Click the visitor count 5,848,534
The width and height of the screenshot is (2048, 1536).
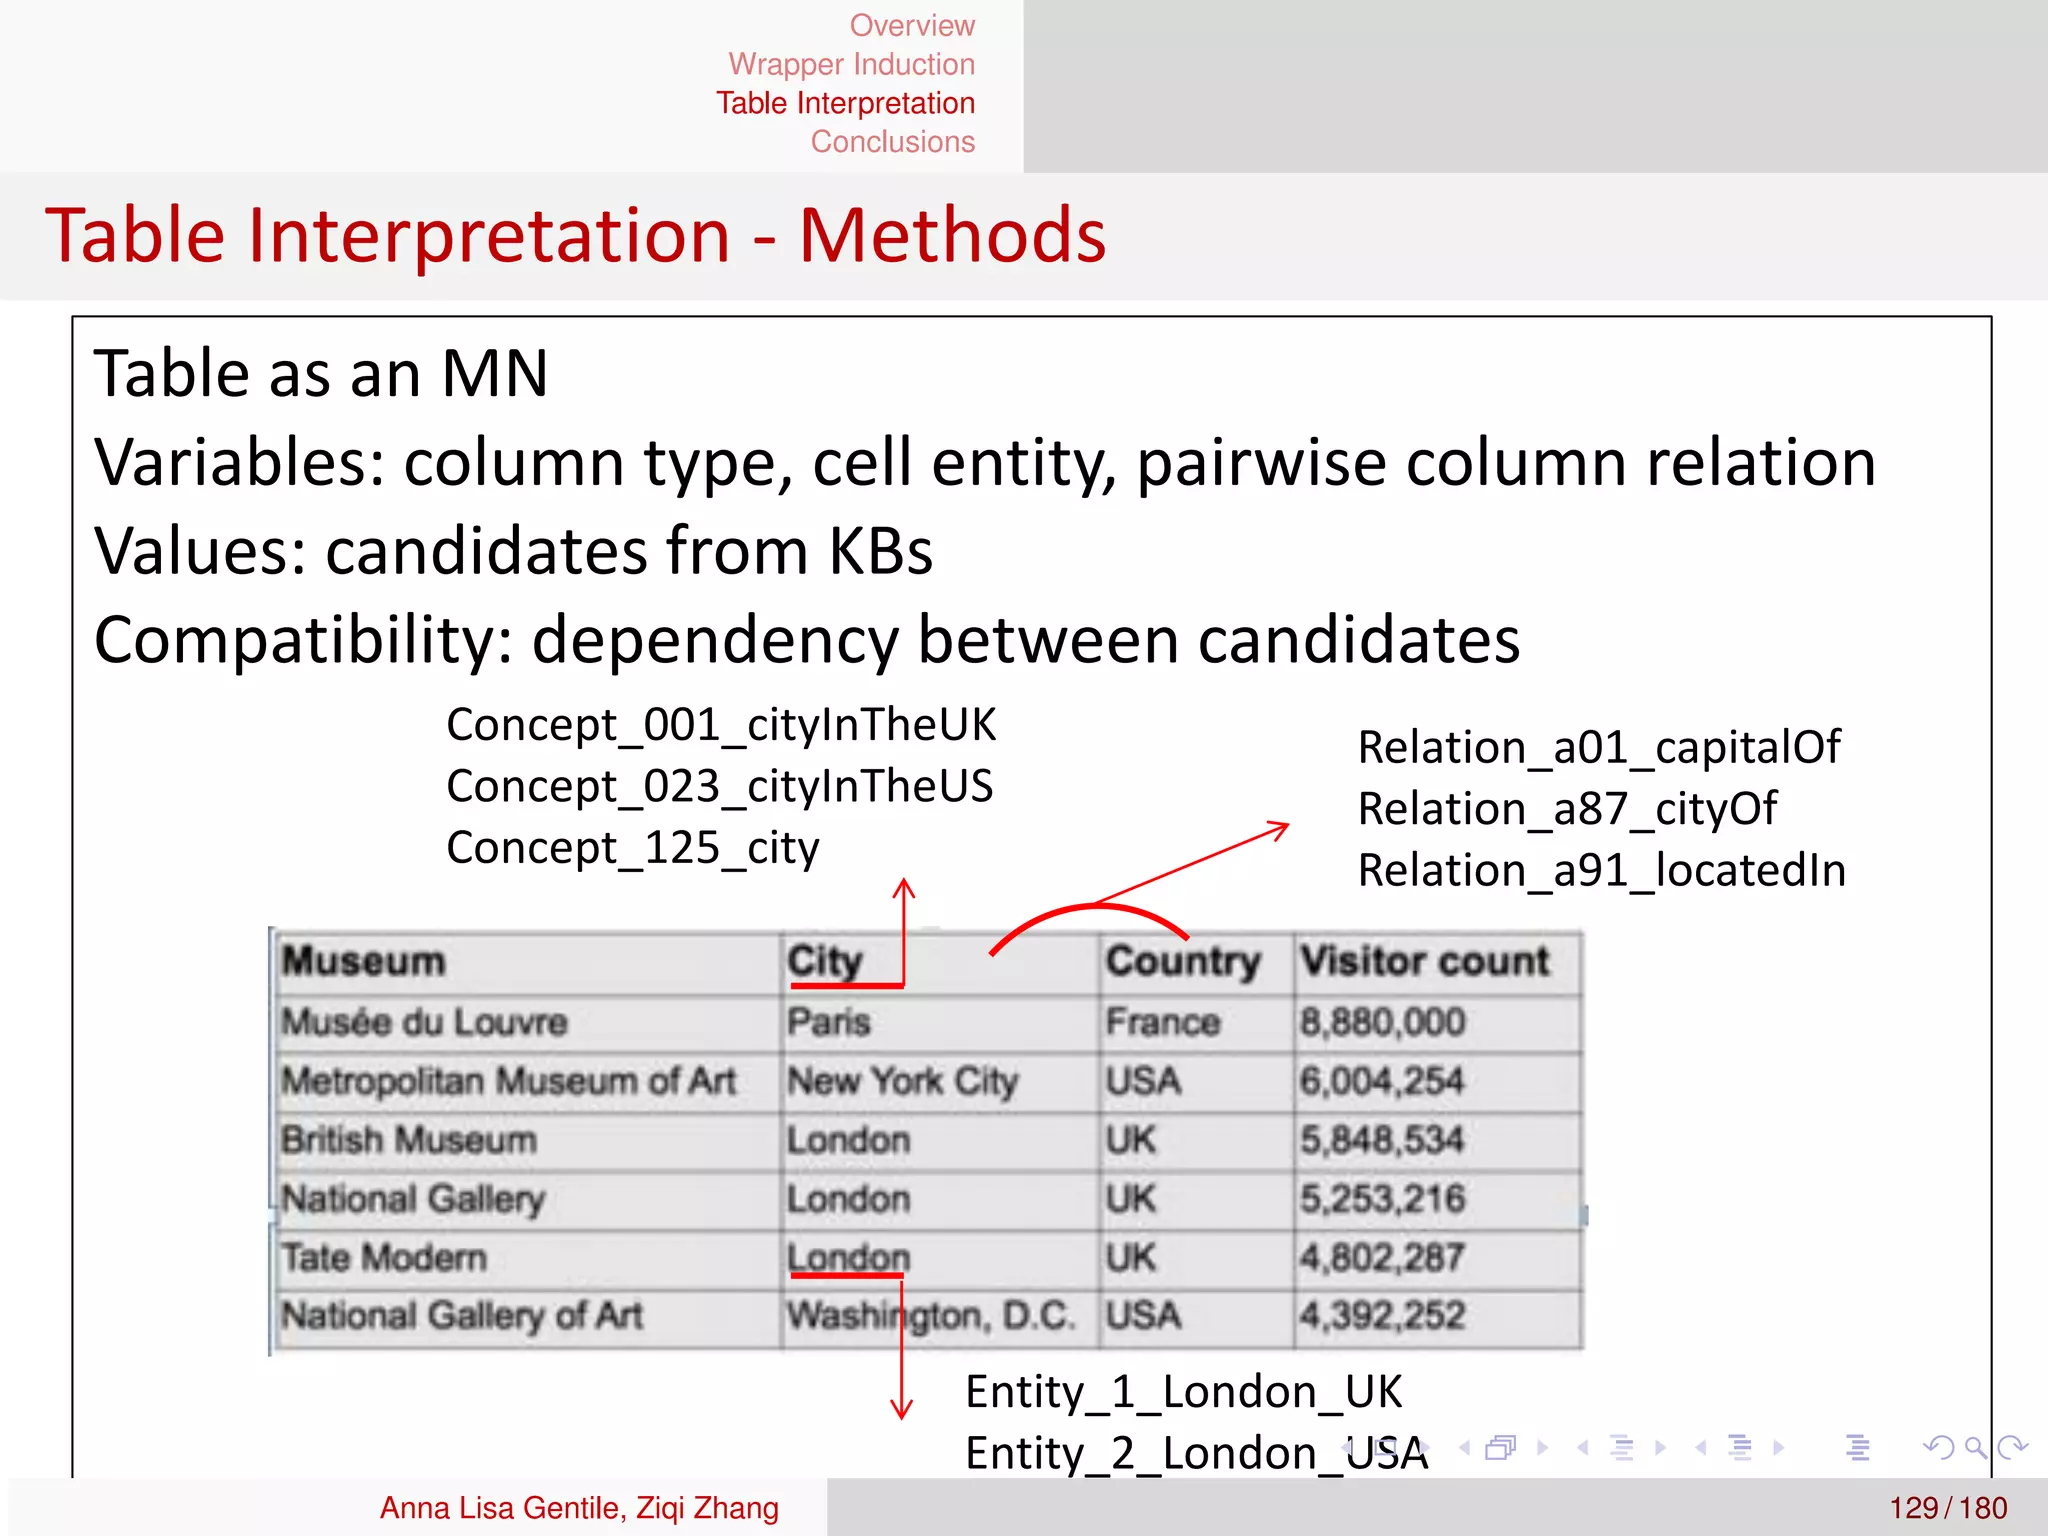[1437, 1140]
